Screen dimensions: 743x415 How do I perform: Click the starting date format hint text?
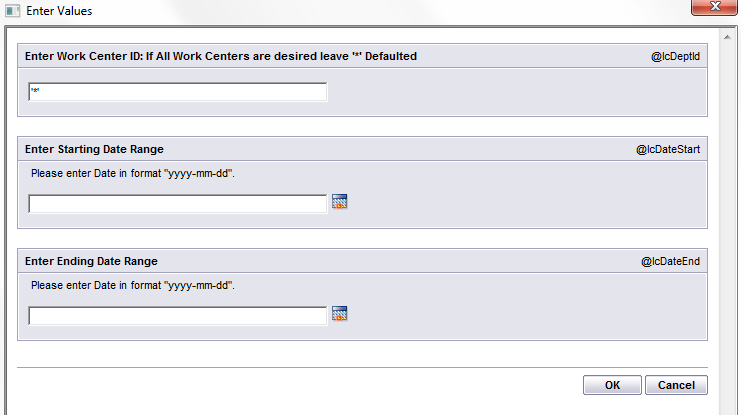[133, 173]
